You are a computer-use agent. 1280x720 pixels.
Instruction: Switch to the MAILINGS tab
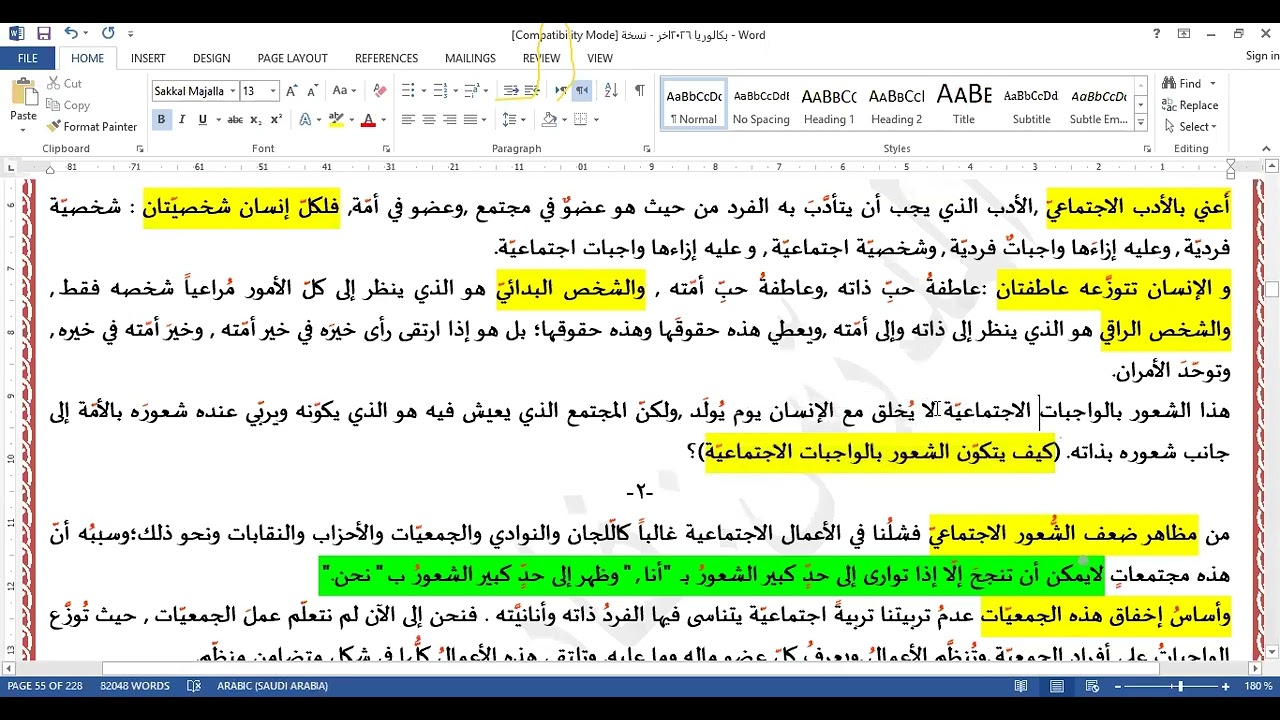click(470, 59)
